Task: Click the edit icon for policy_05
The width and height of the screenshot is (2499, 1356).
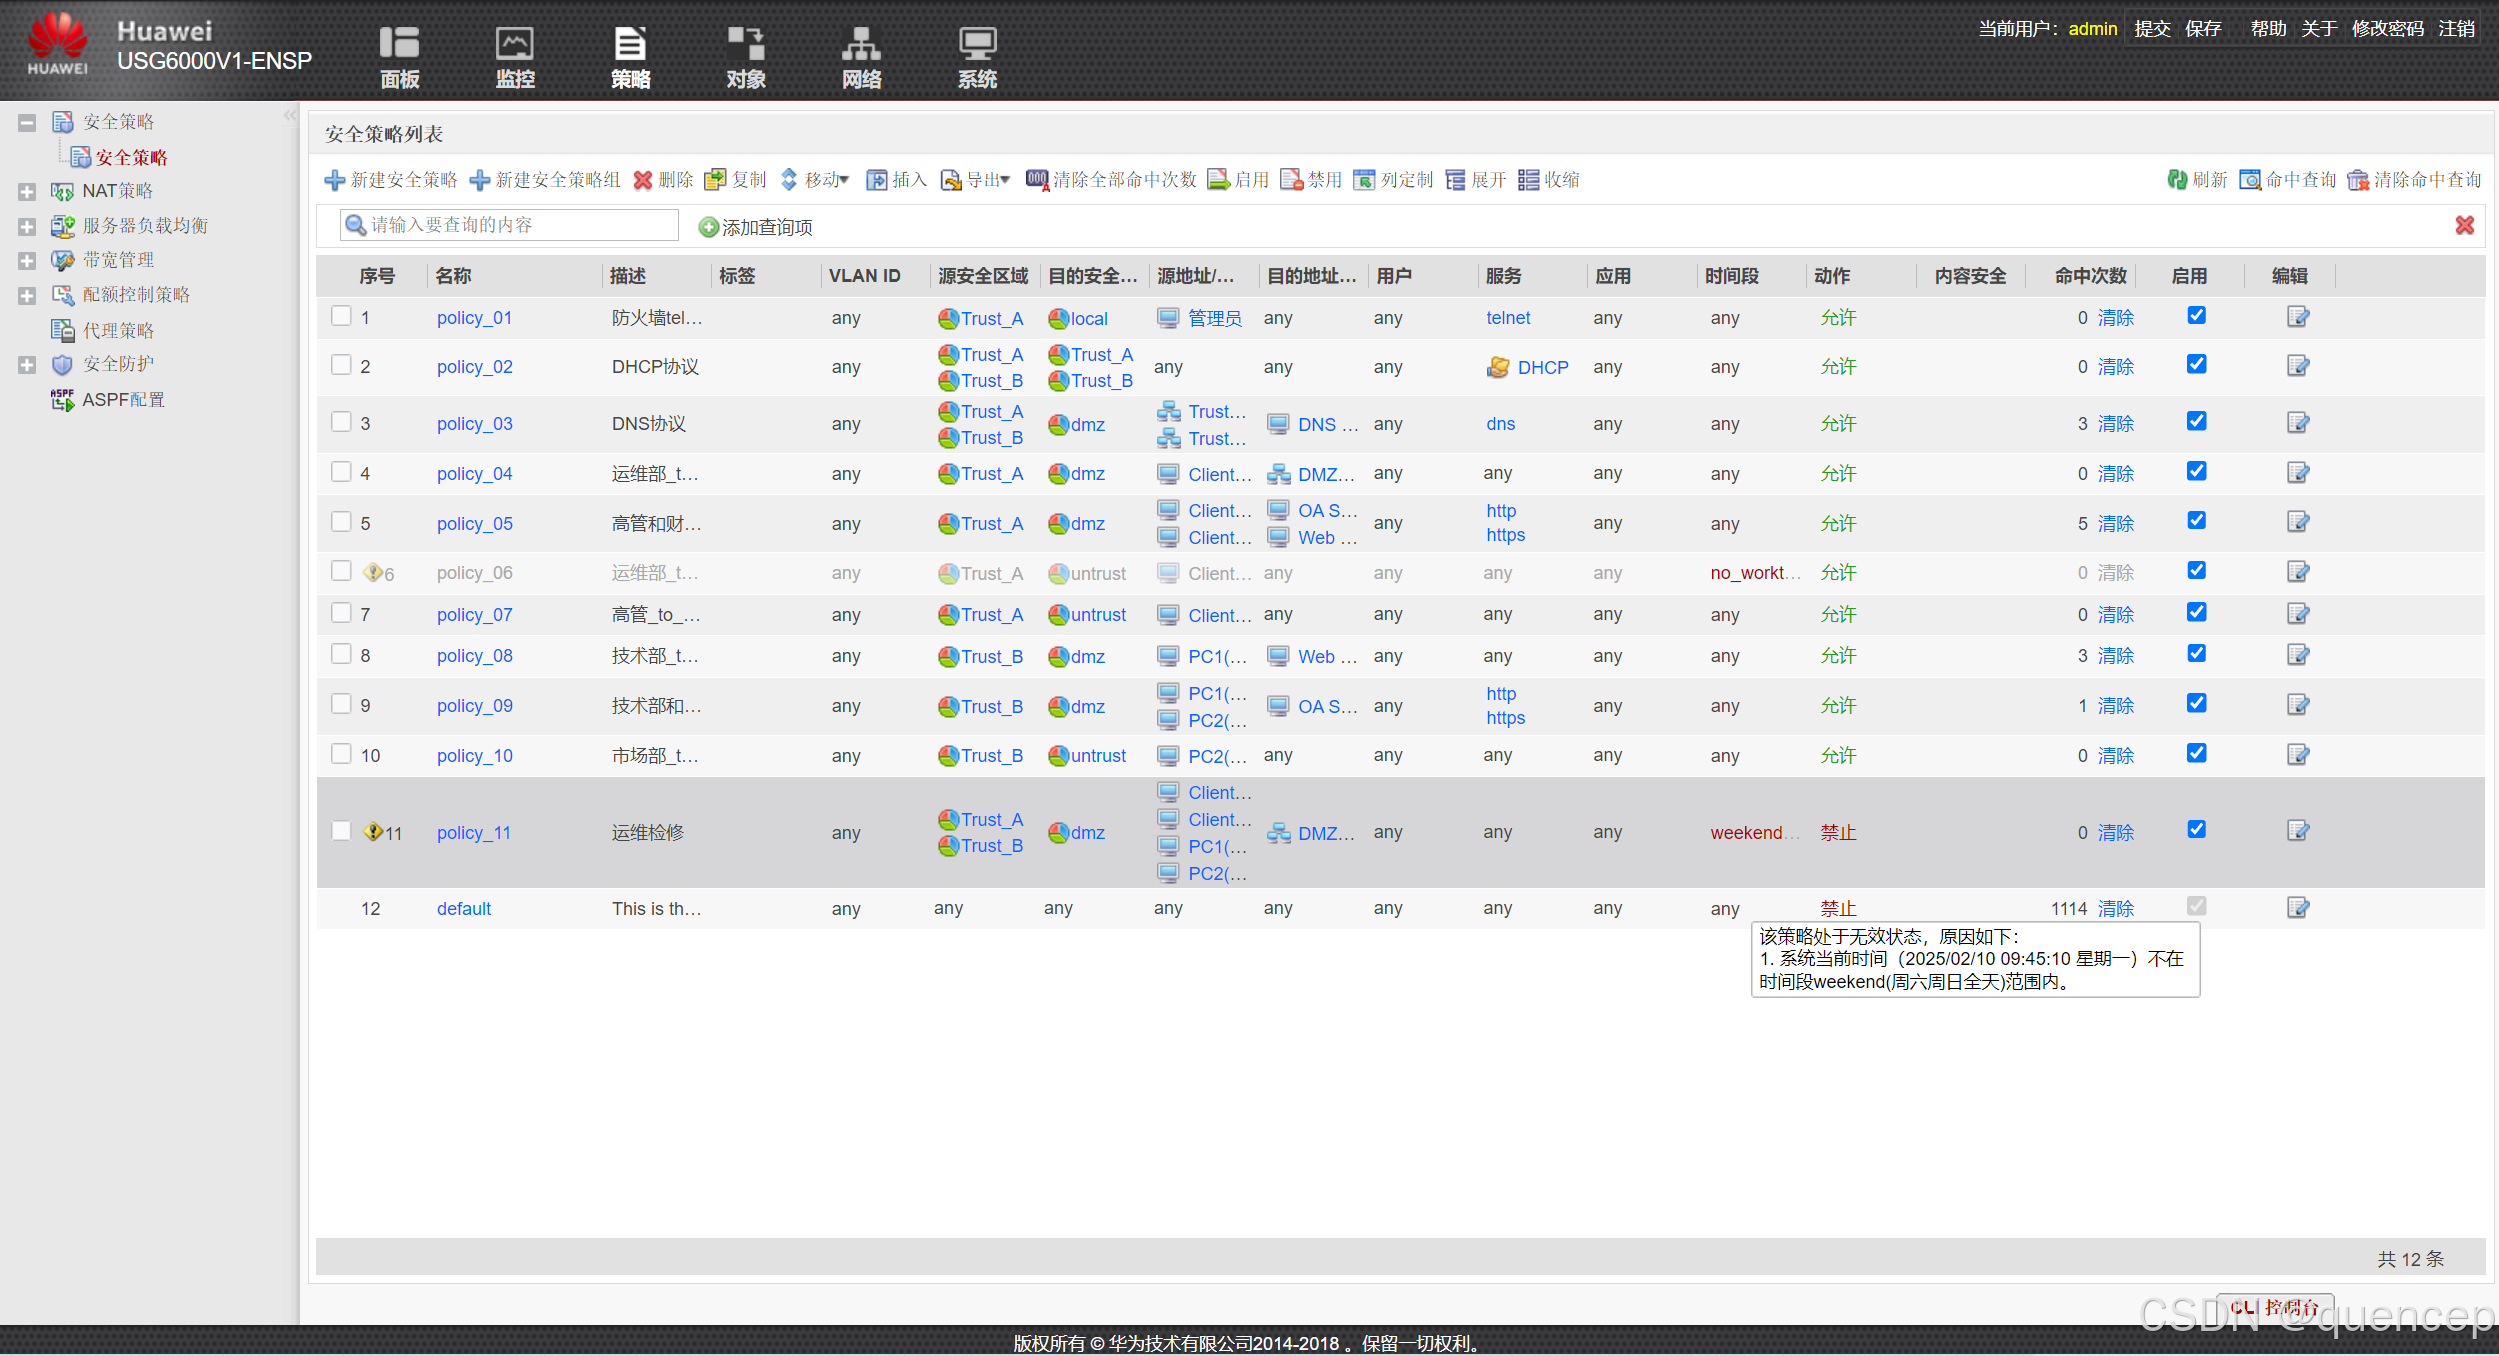Action: [x=2297, y=522]
